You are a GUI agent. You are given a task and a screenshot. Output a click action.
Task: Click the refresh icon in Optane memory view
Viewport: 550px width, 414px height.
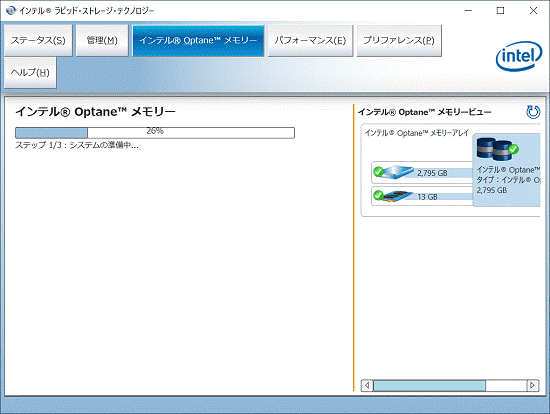533,112
